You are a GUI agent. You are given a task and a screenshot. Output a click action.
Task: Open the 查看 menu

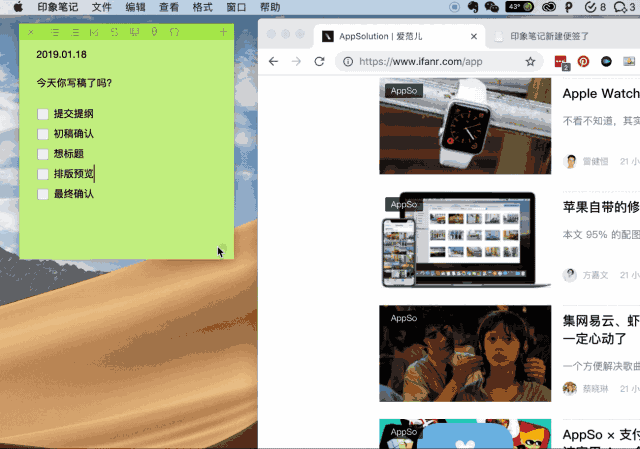point(169,7)
